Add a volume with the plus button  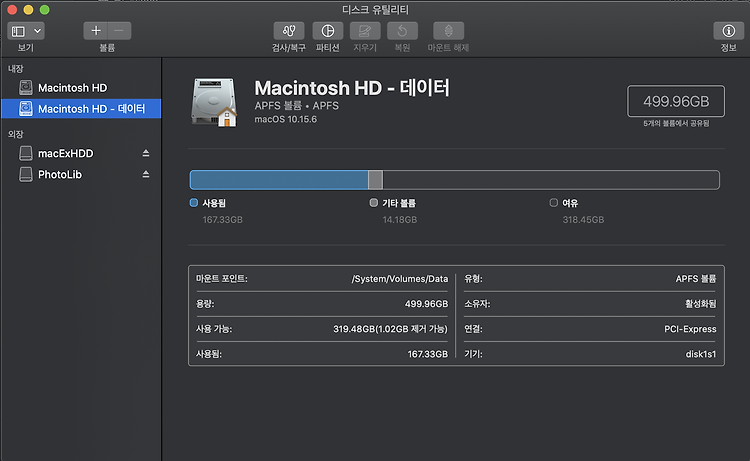pos(96,31)
